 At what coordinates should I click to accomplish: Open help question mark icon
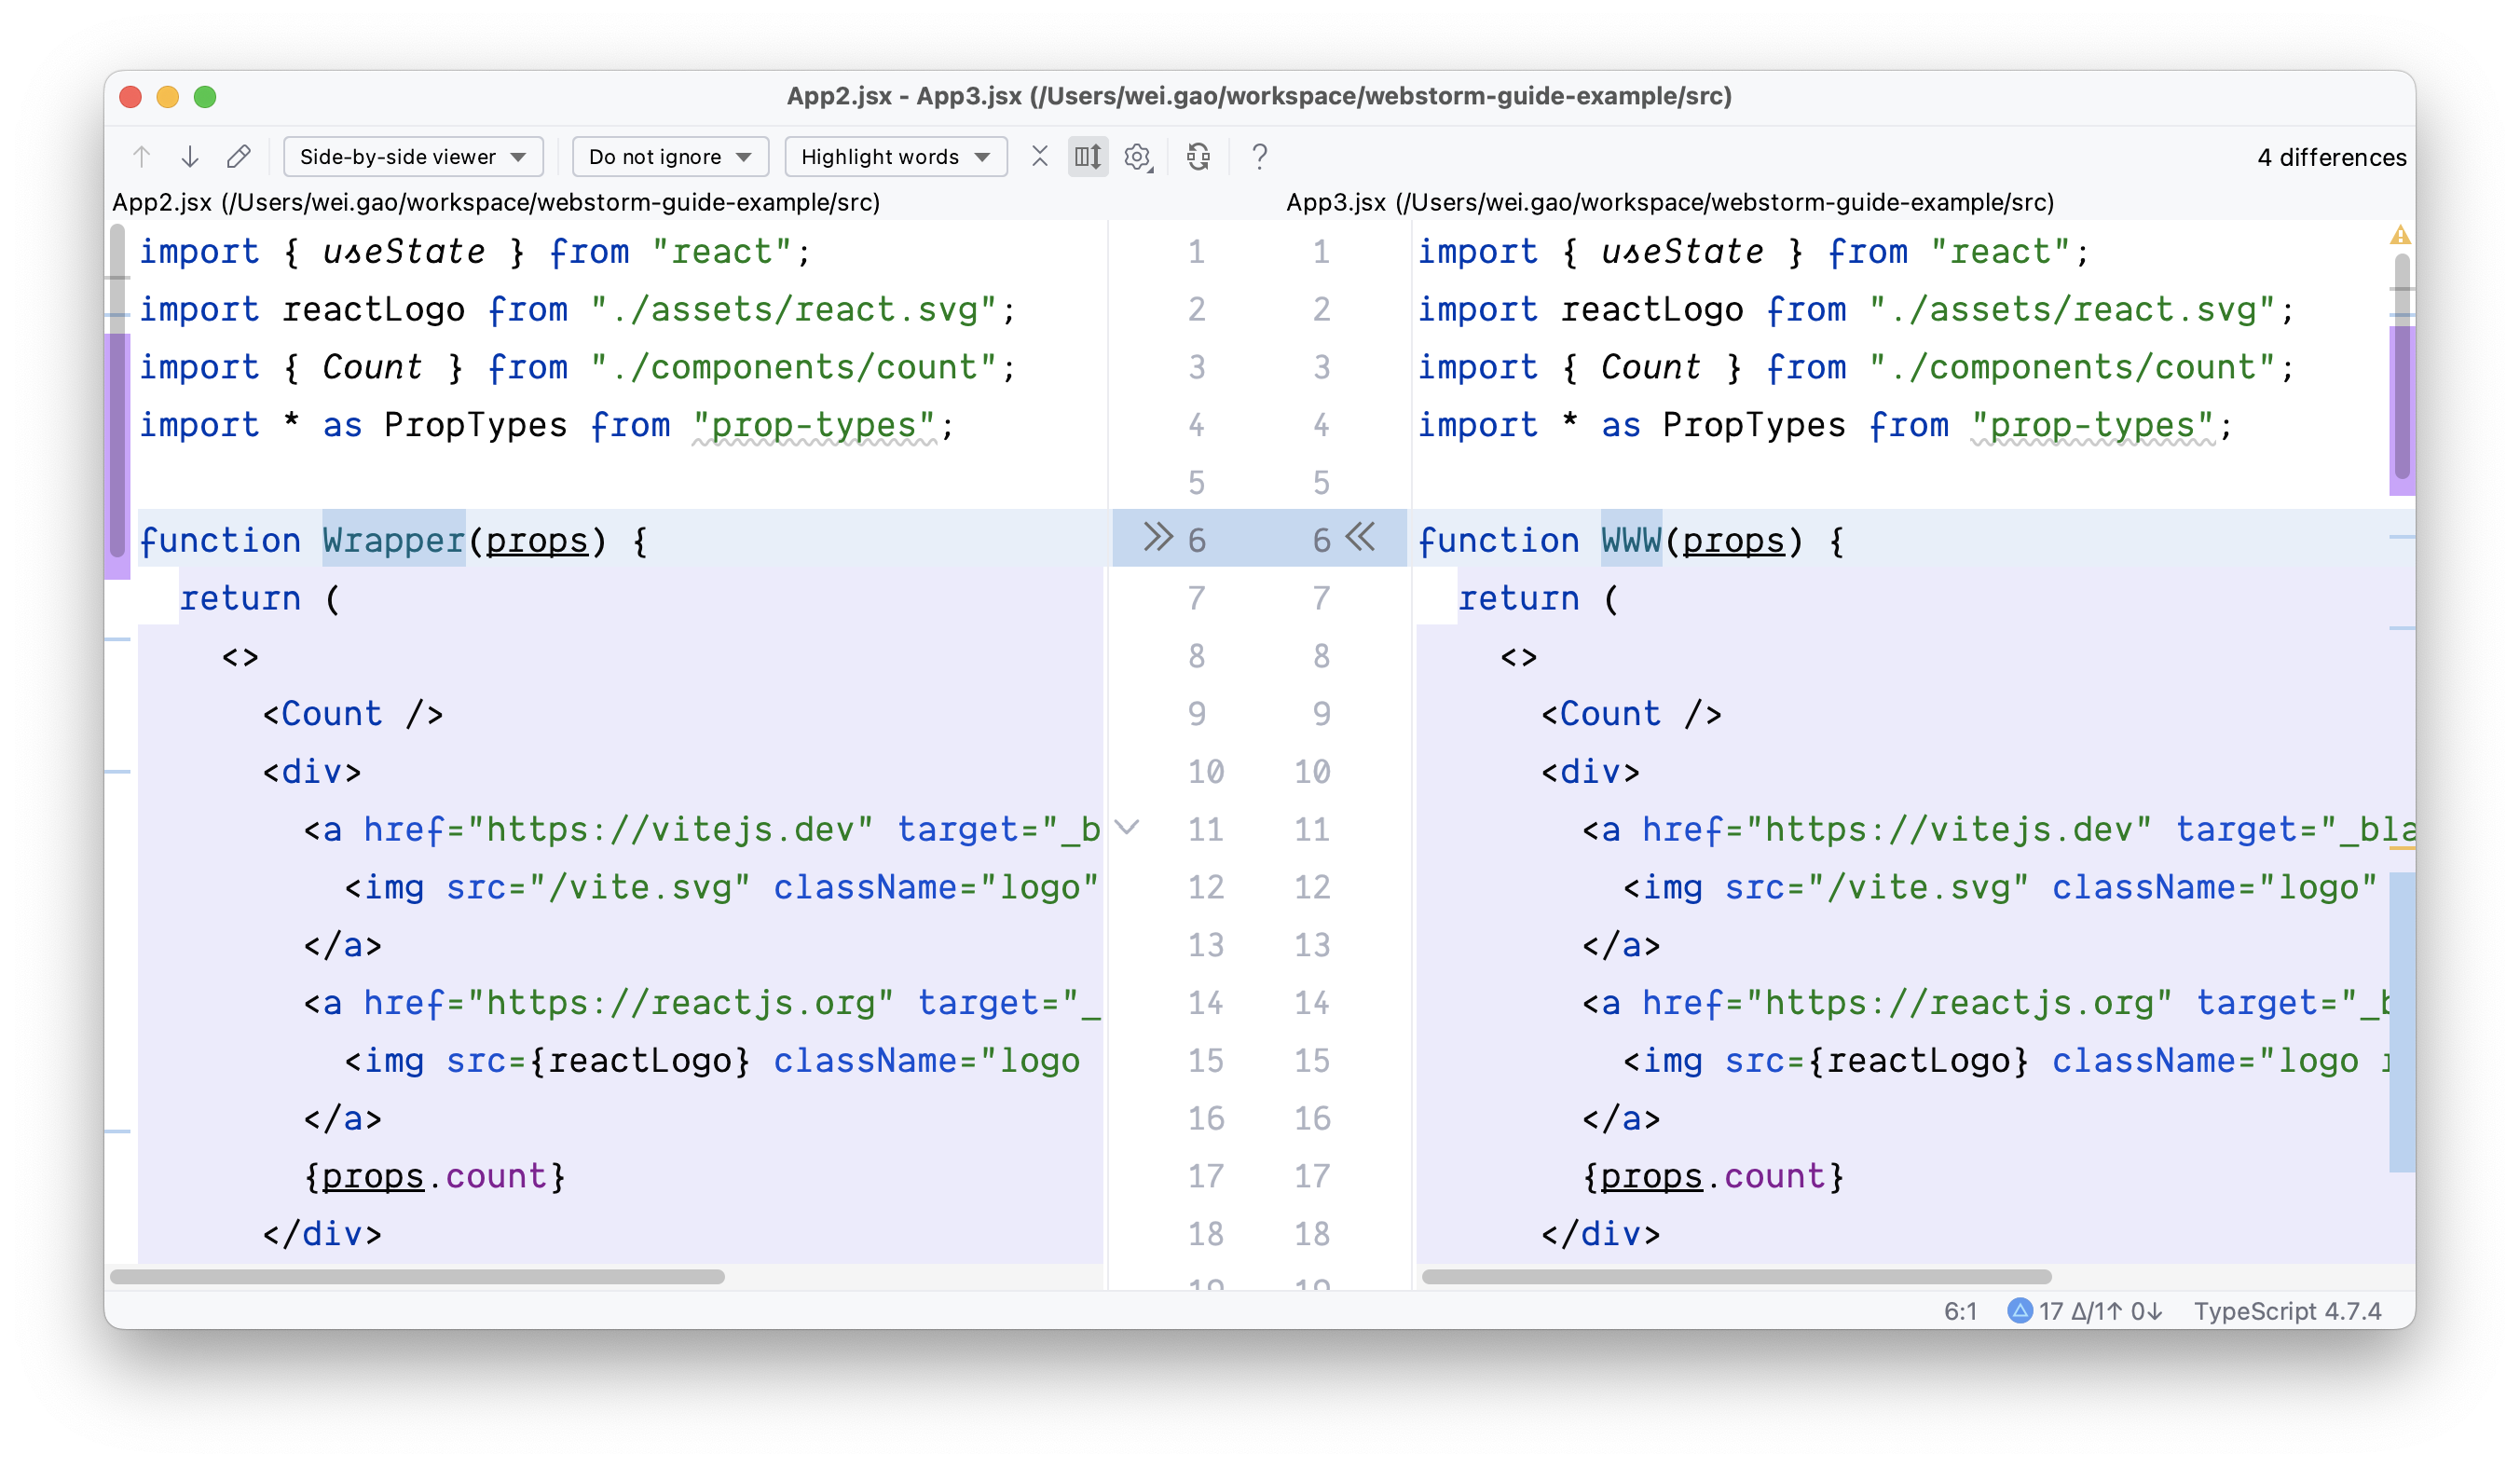coord(1259,157)
